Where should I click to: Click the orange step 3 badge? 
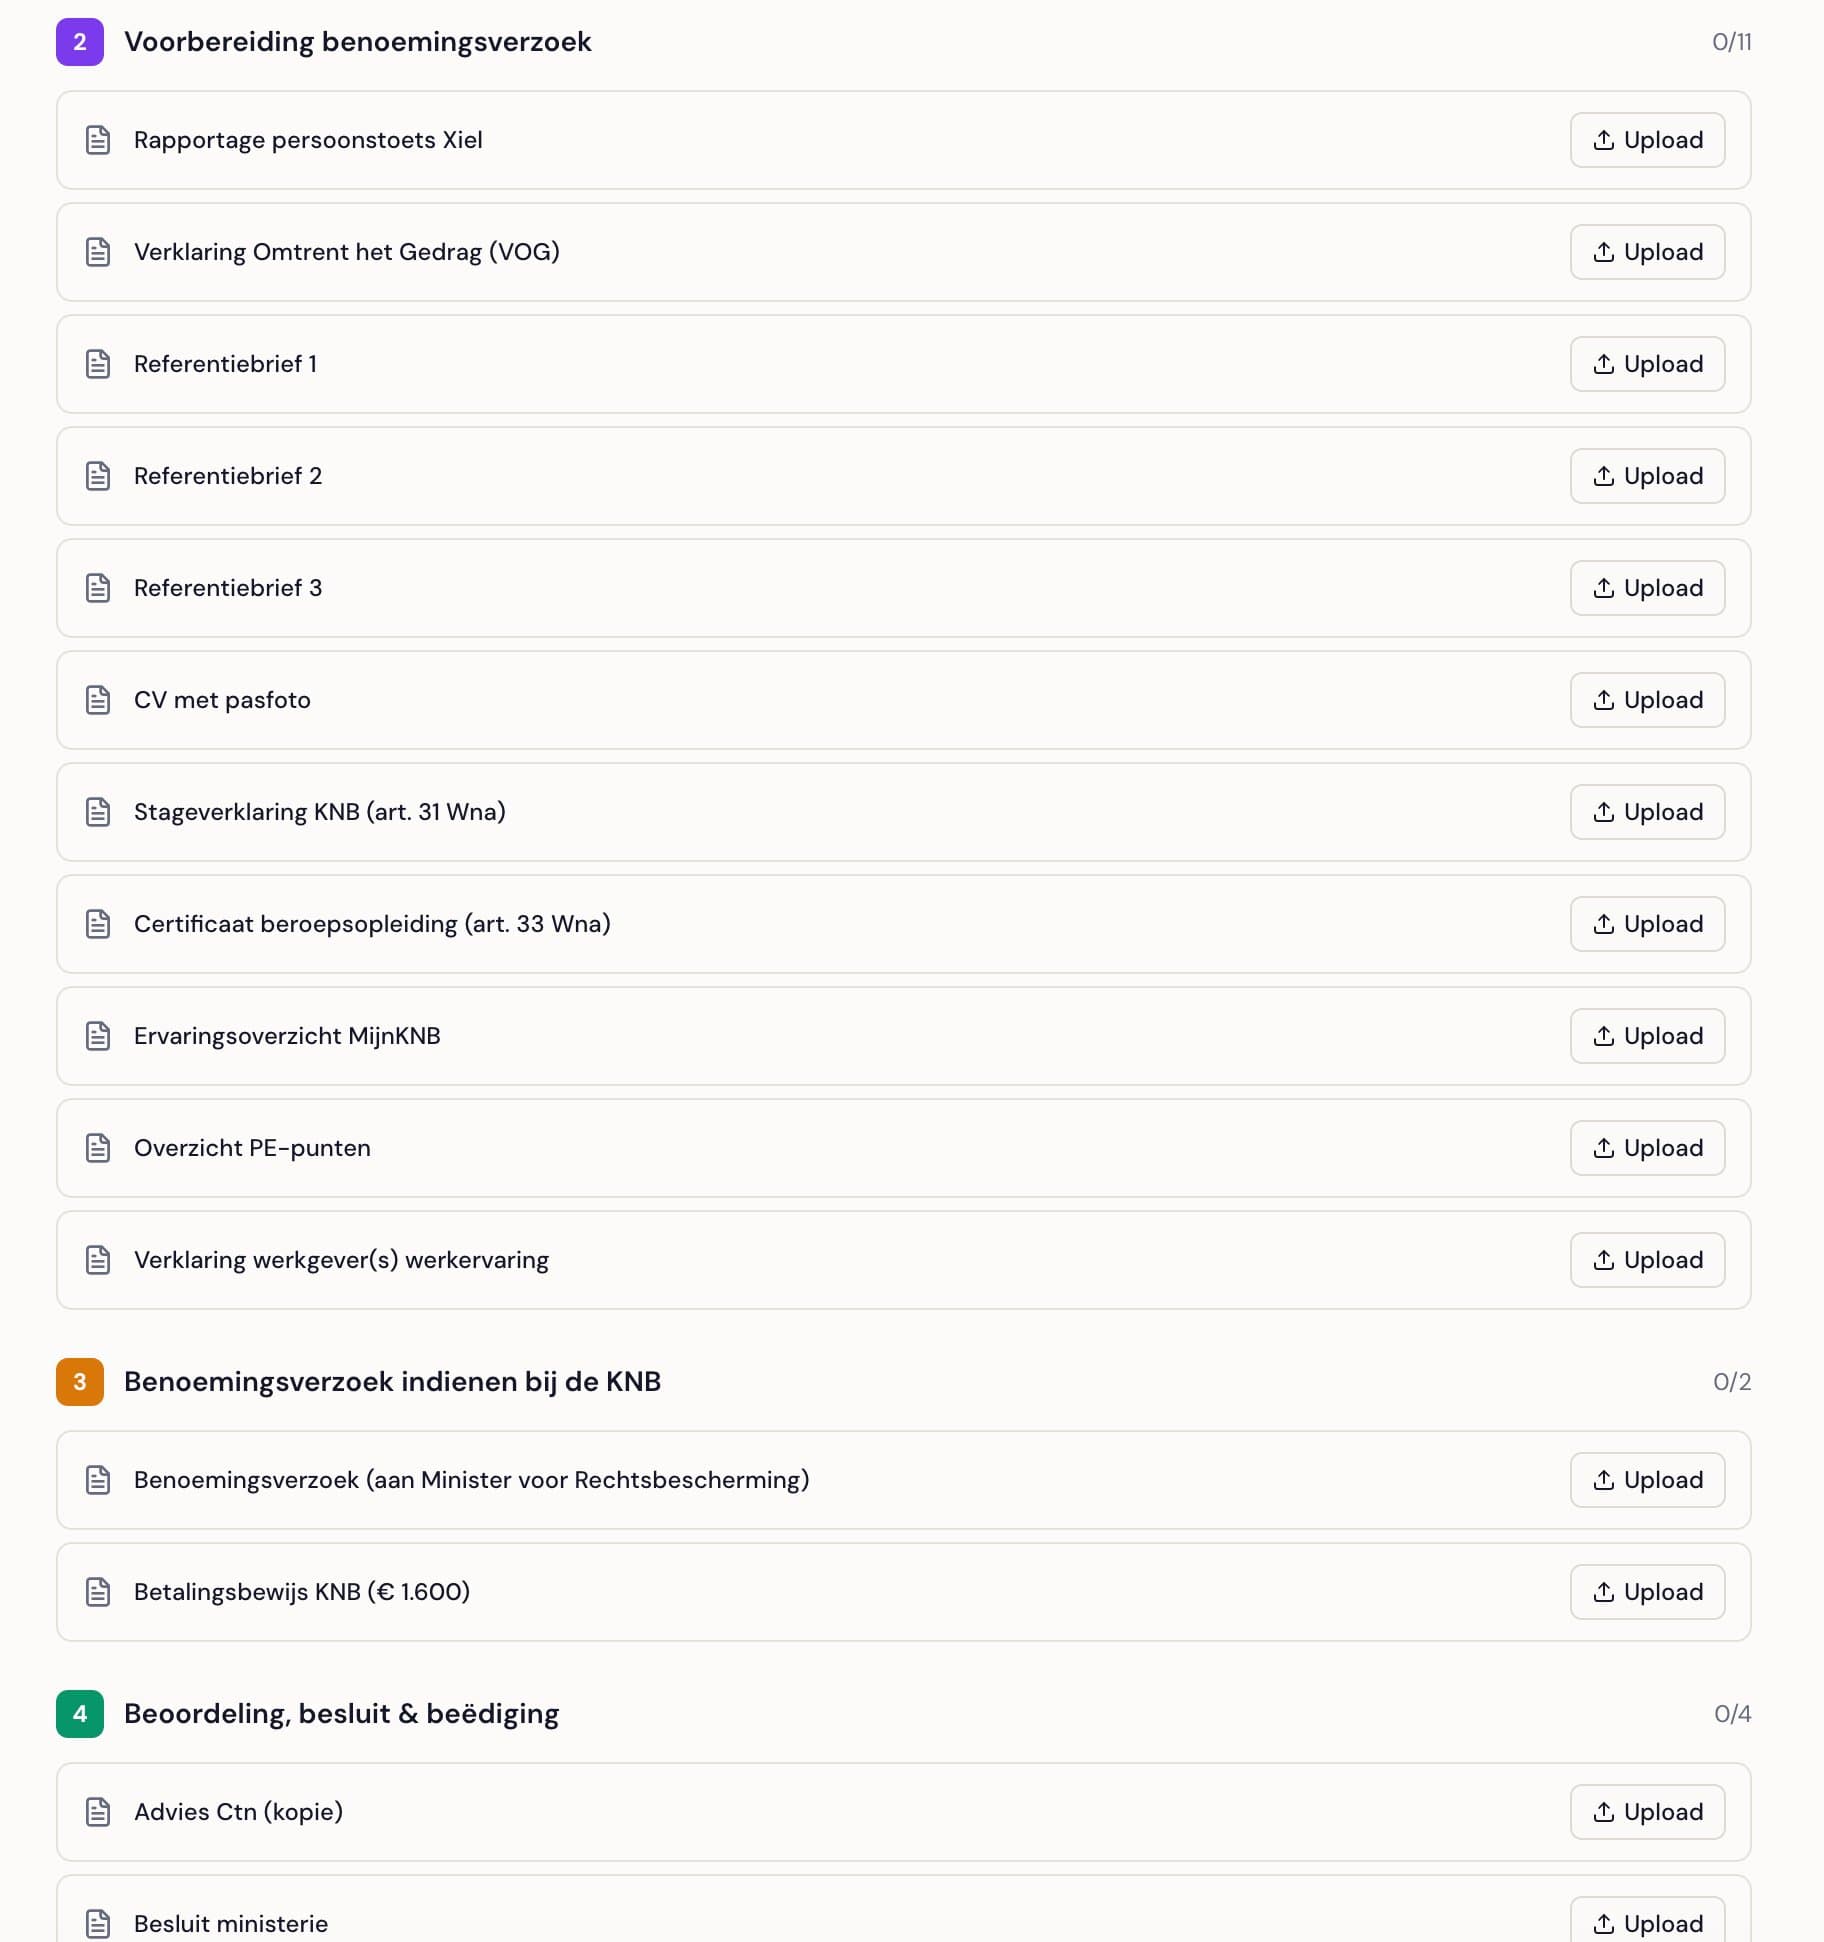(80, 1382)
